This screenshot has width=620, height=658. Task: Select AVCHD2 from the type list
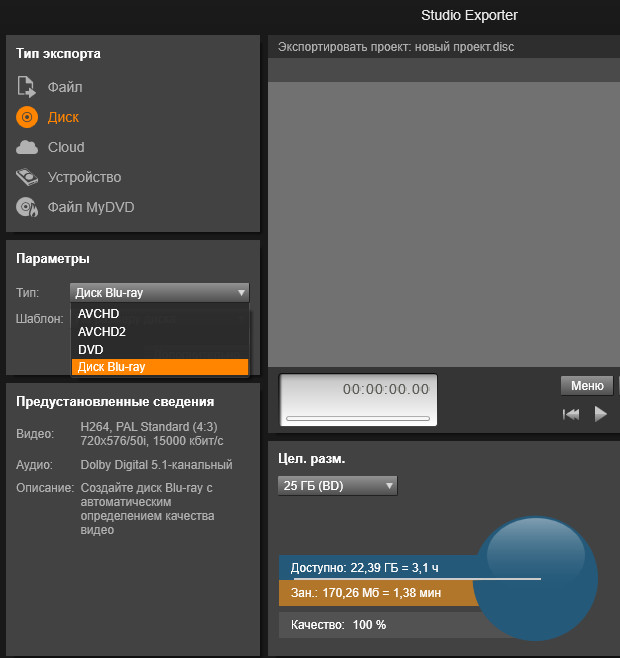160,332
